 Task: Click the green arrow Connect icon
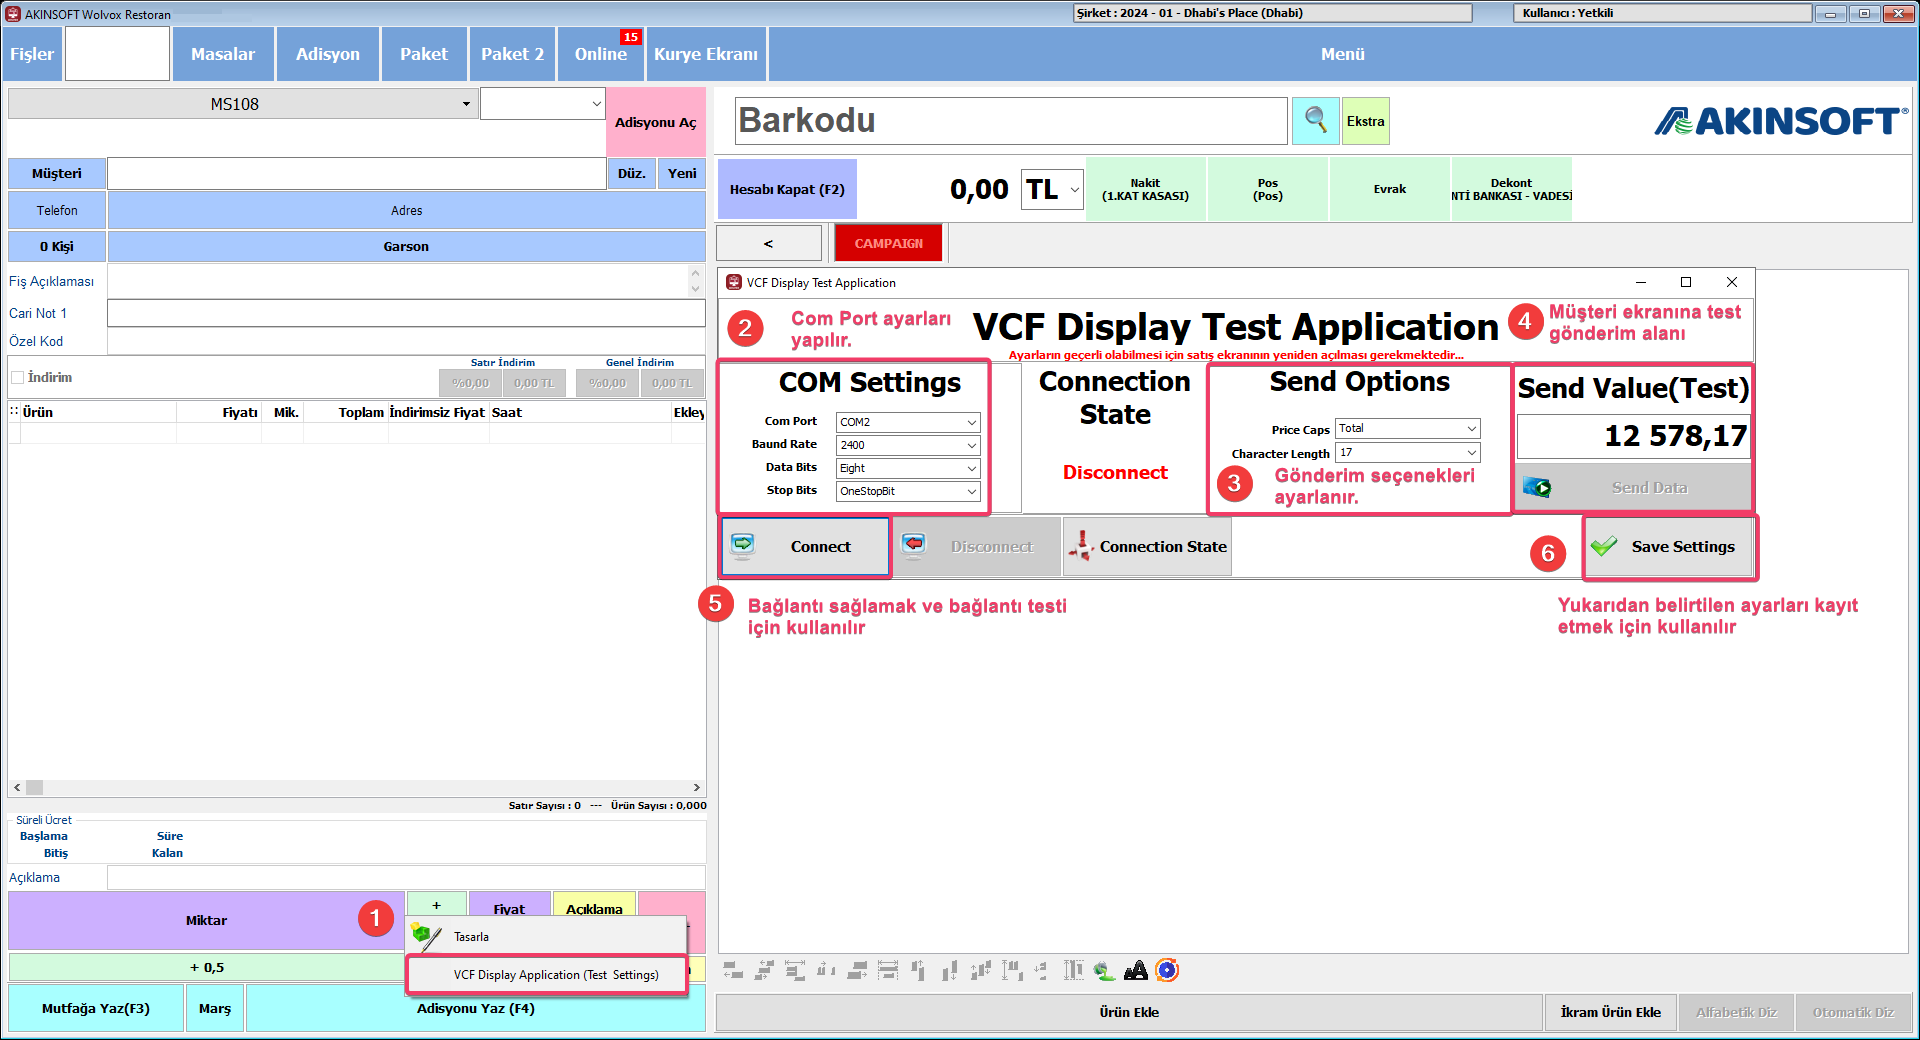point(743,545)
